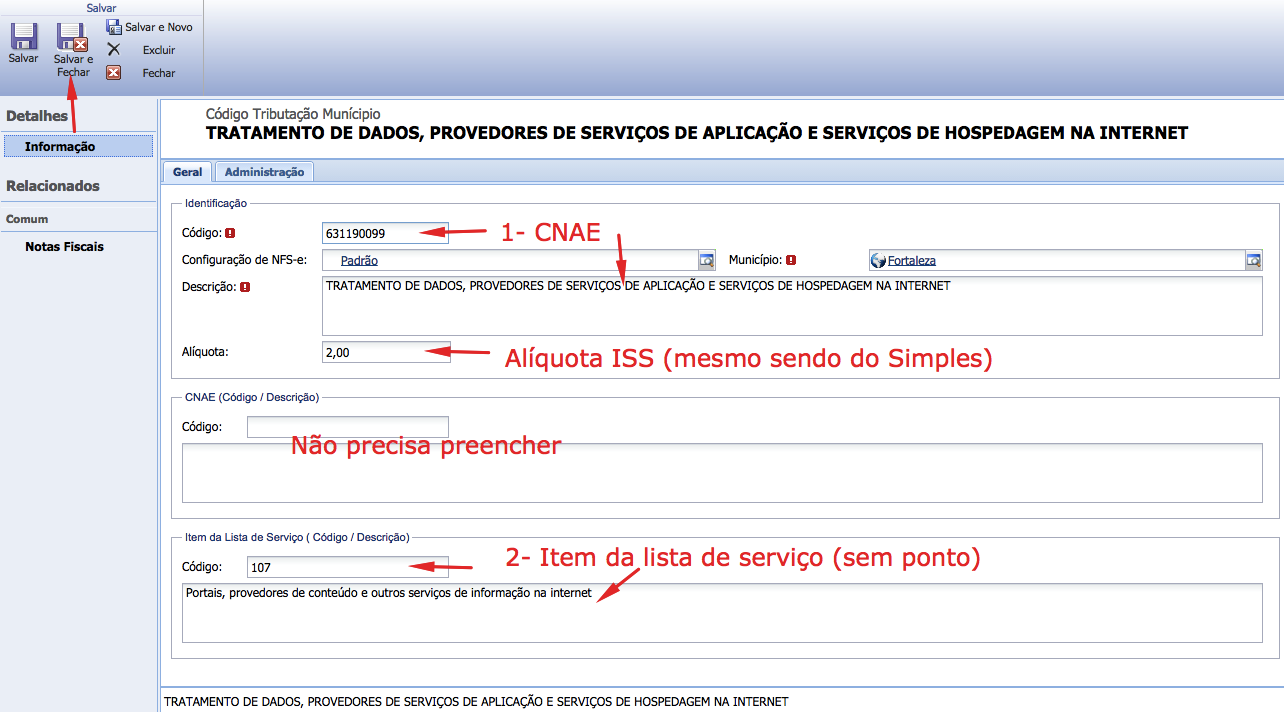Click the service item description text area
The image size is (1284, 712).
point(722,613)
